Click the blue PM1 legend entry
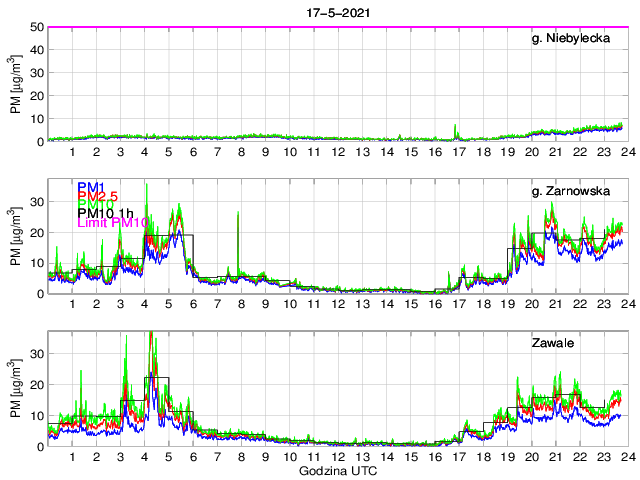This screenshot has width=640, height=480. click(x=93, y=187)
